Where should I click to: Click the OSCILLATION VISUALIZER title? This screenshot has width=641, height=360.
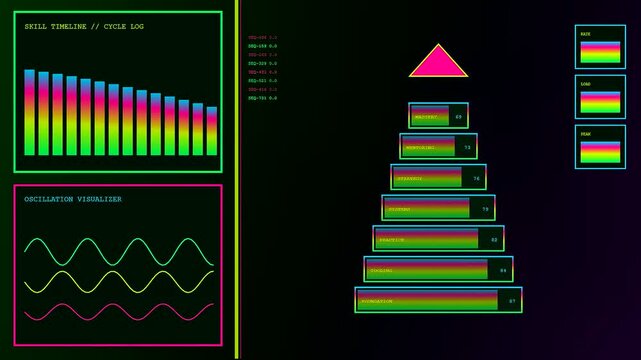click(x=73, y=199)
